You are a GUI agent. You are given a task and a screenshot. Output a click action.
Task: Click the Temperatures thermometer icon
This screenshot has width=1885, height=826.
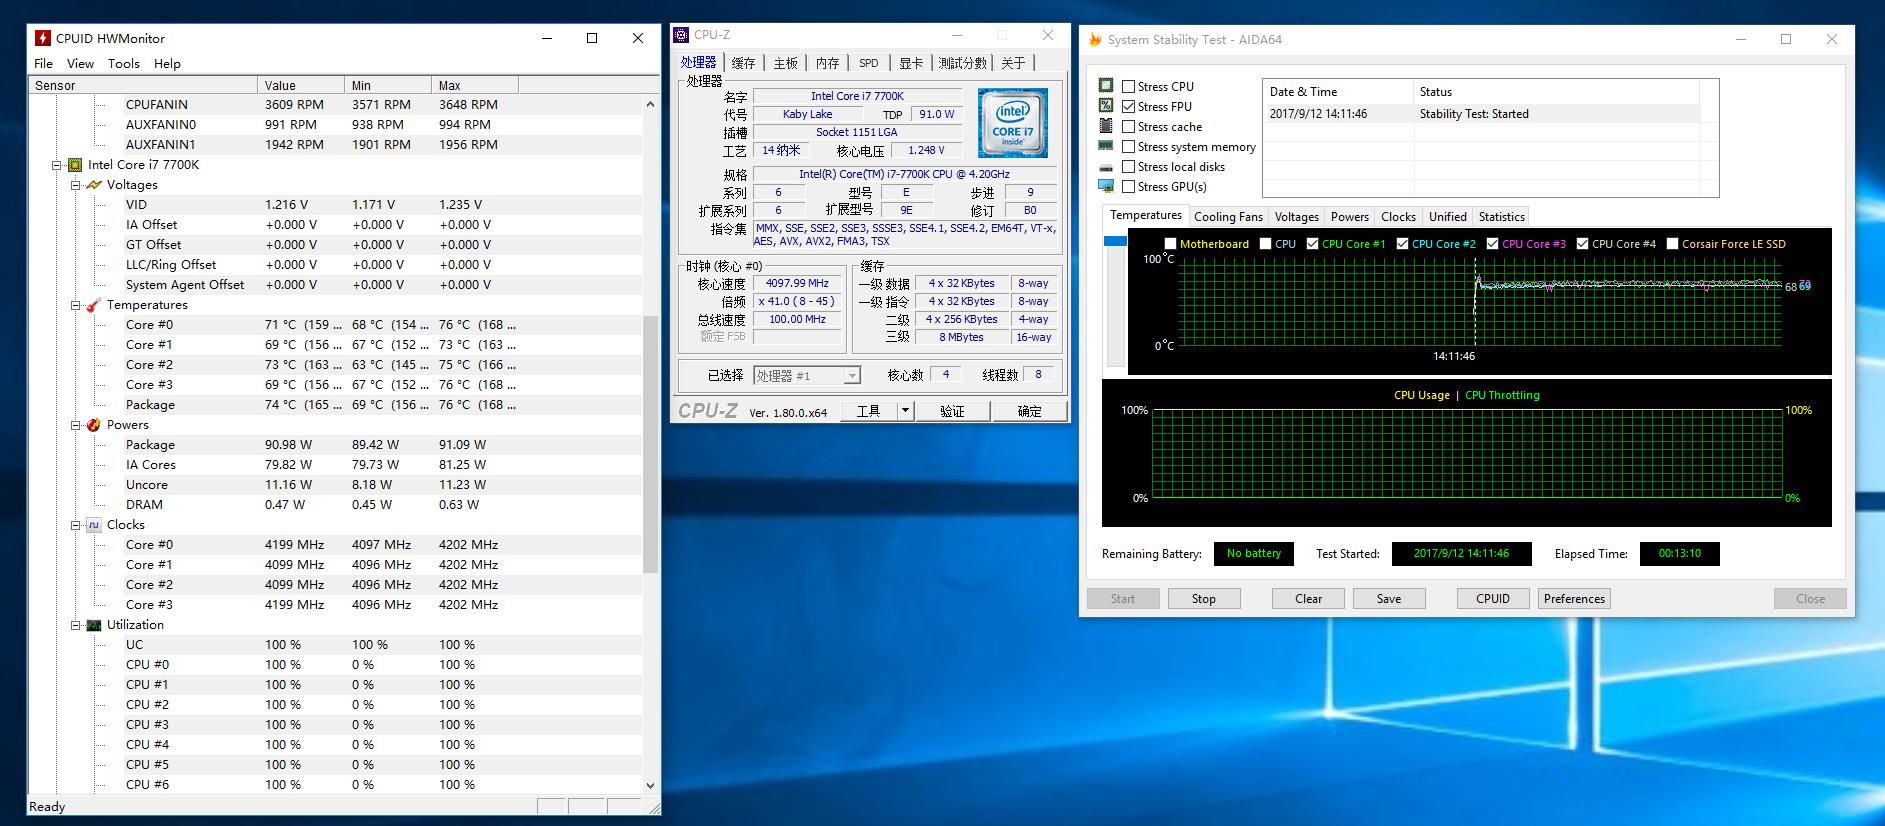click(94, 305)
